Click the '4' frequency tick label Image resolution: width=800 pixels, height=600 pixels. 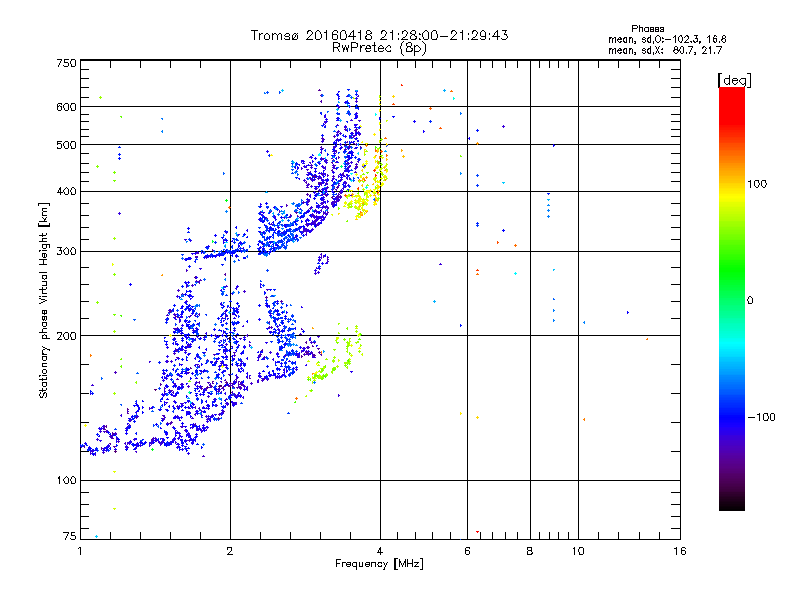tap(380, 551)
